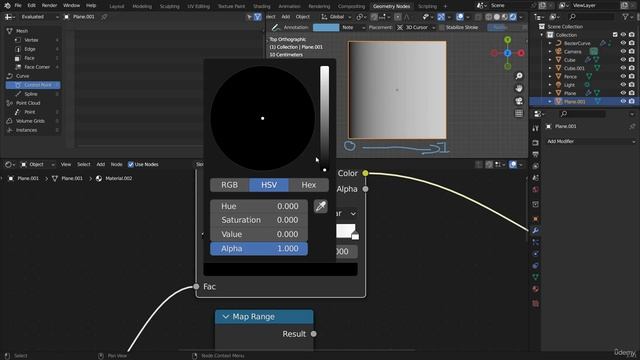
Task: Toggle the Stabilize Stroke checkbox
Action: click(x=442, y=27)
